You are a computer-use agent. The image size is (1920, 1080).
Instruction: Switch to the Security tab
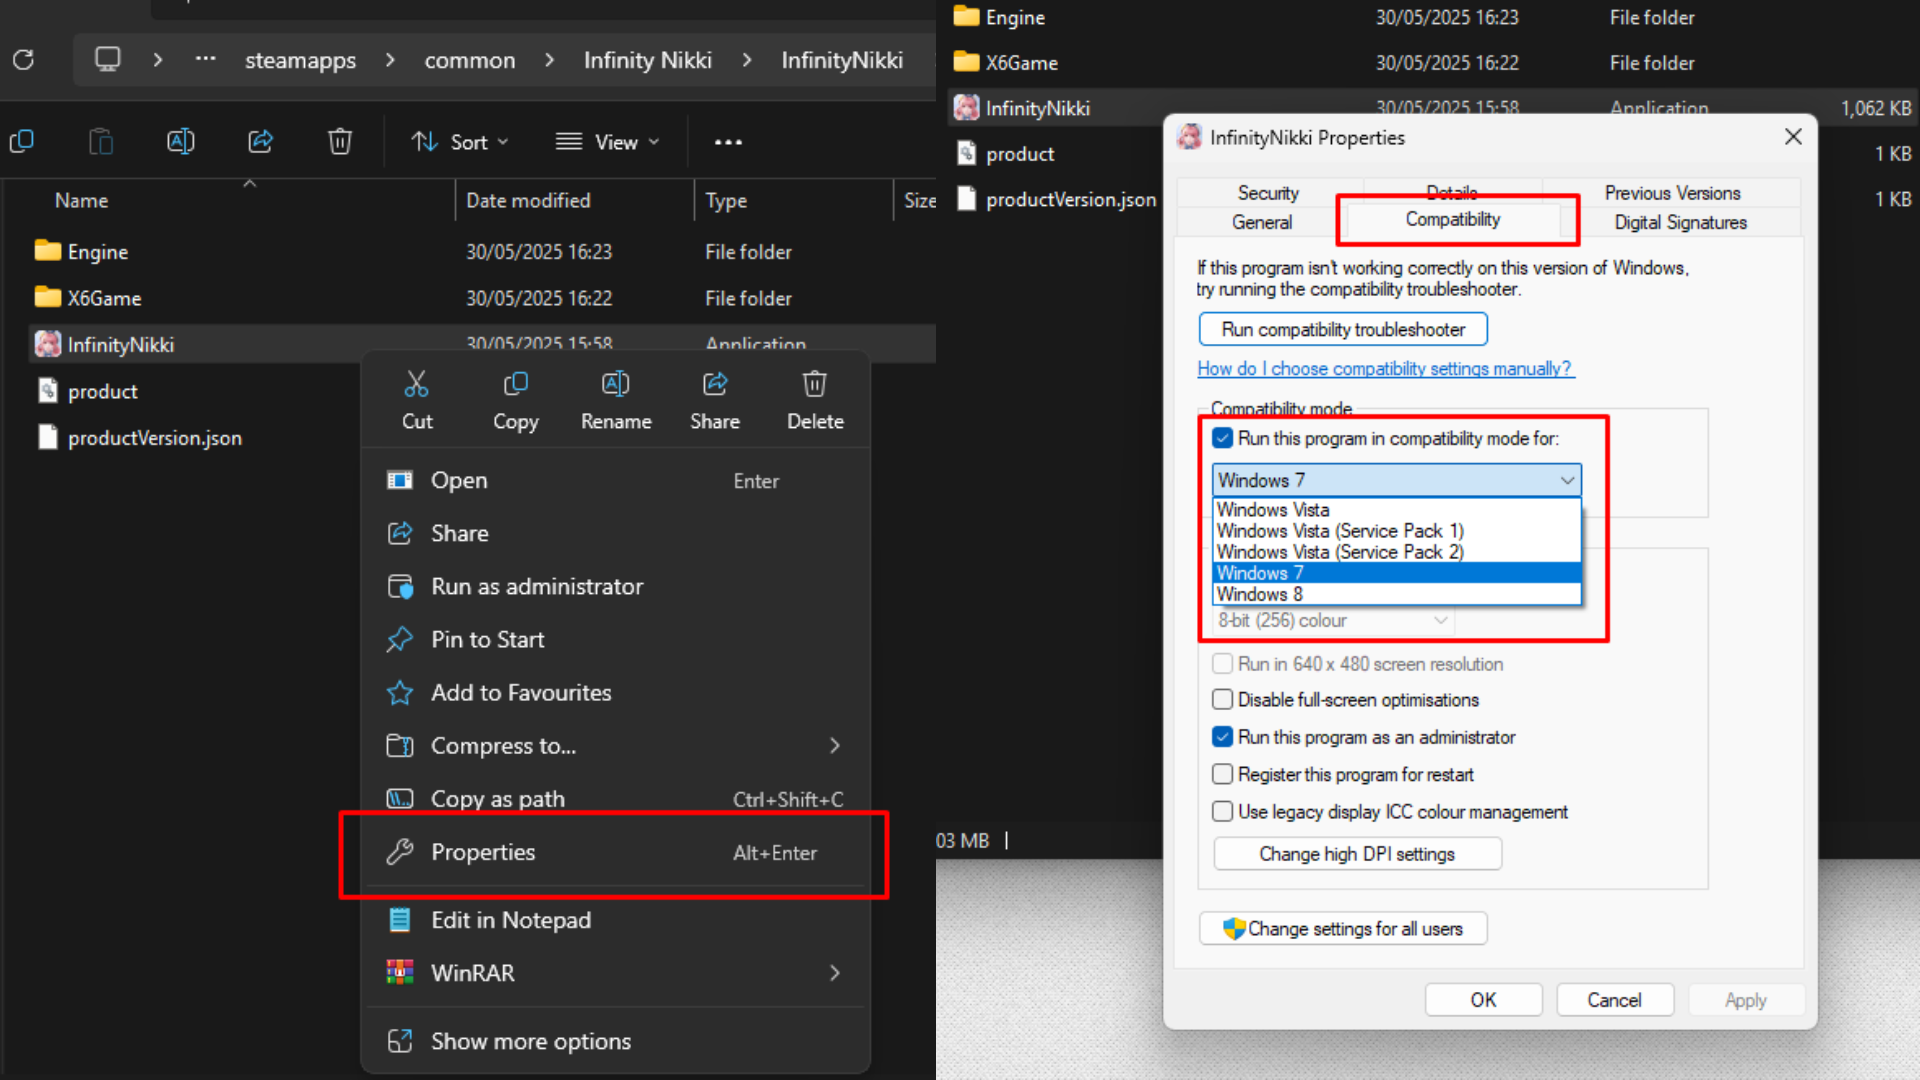[1268, 193]
